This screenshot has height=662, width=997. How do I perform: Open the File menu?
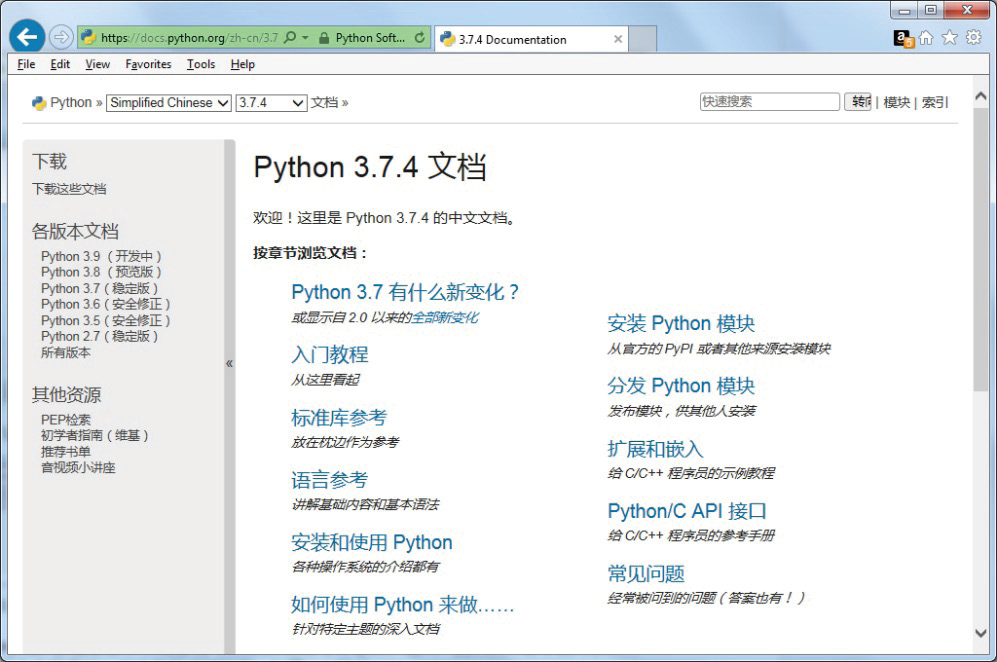tap(26, 64)
